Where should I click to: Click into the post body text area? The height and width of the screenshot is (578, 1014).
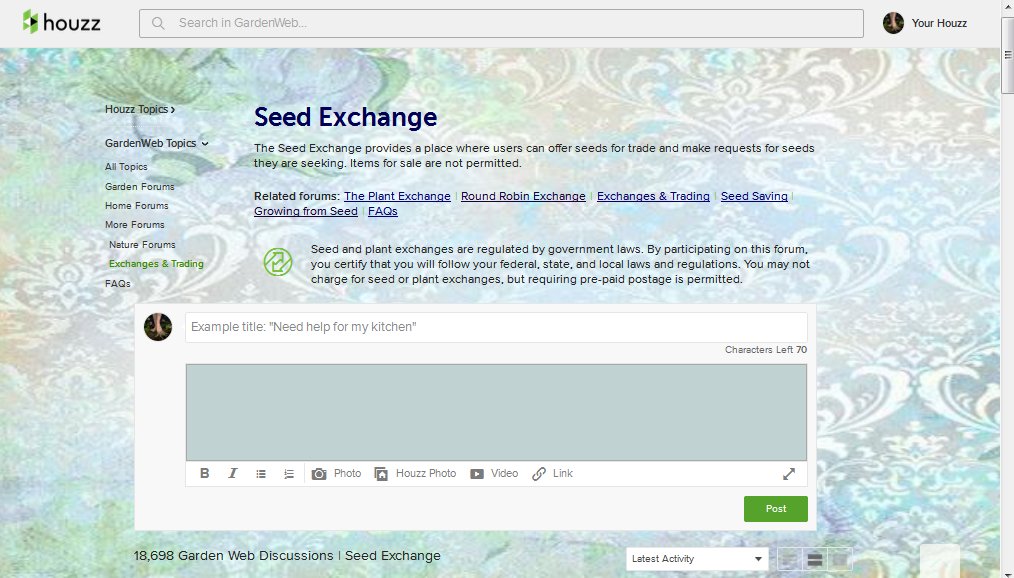(x=496, y=412)
